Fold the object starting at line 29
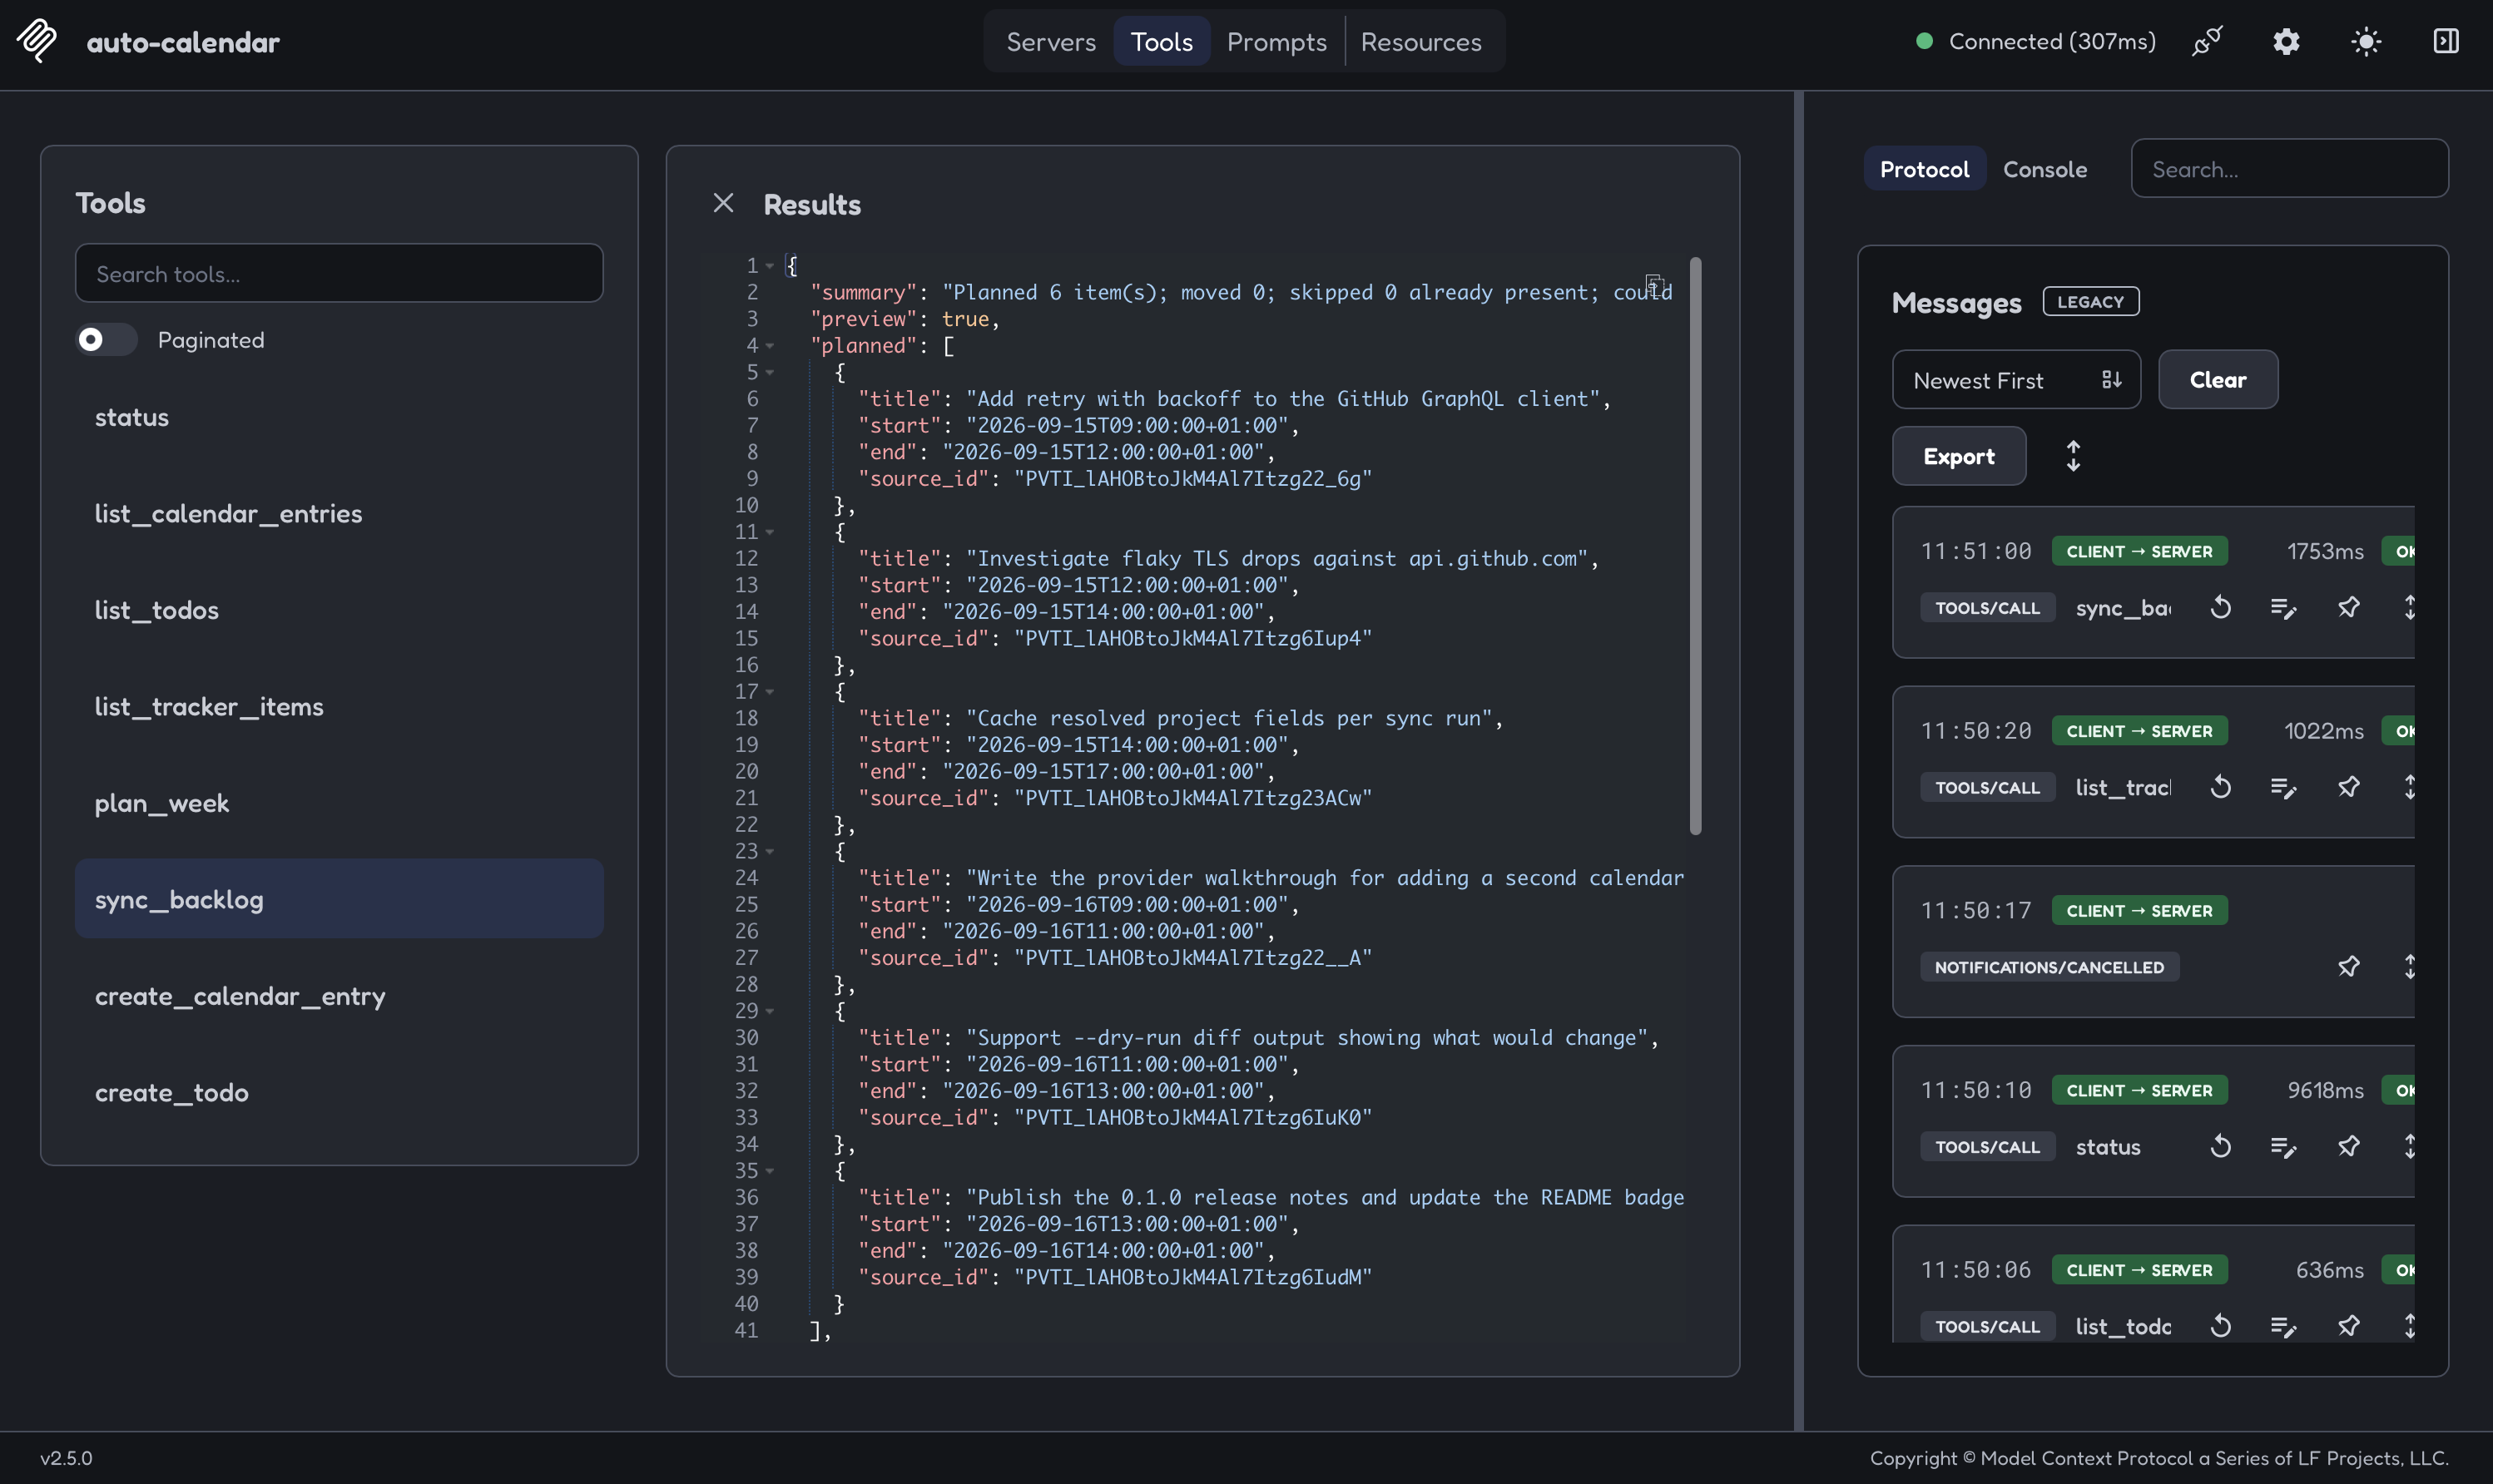This screenshot has height=1484, width=2493. [x=770, y=1011]
